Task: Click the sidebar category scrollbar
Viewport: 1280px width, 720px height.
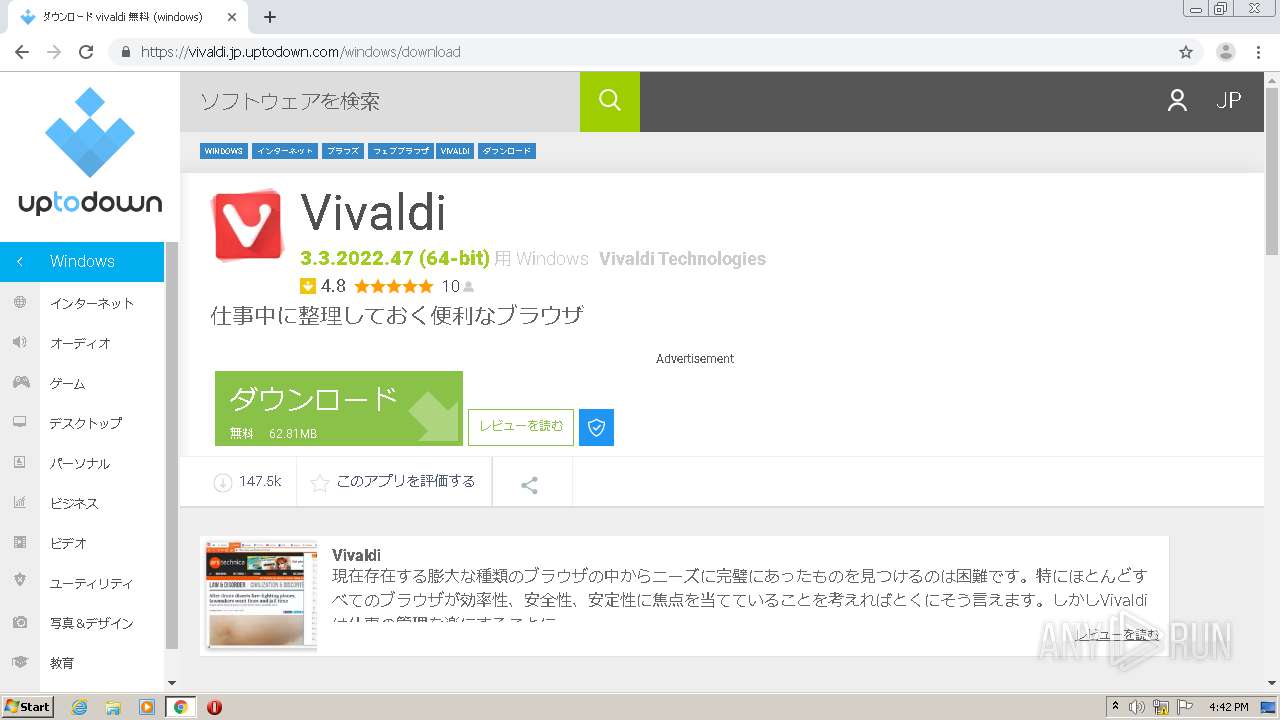Action: click(x=171, y=445)
